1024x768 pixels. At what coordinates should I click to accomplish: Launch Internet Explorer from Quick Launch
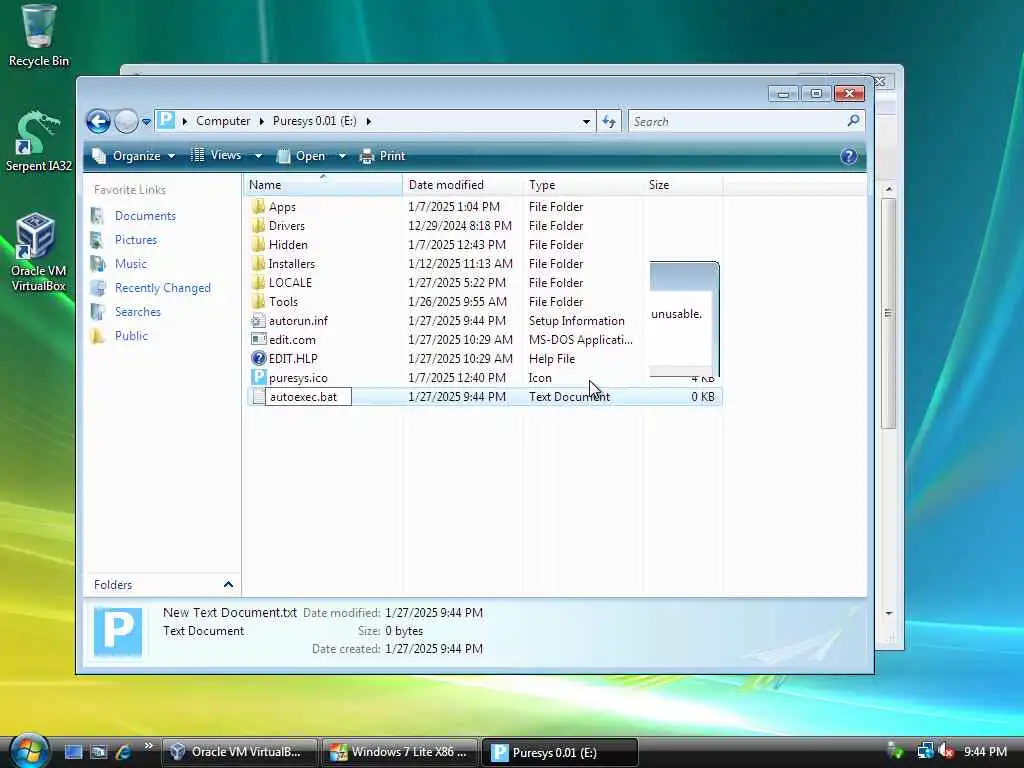[x=123, y=752]
